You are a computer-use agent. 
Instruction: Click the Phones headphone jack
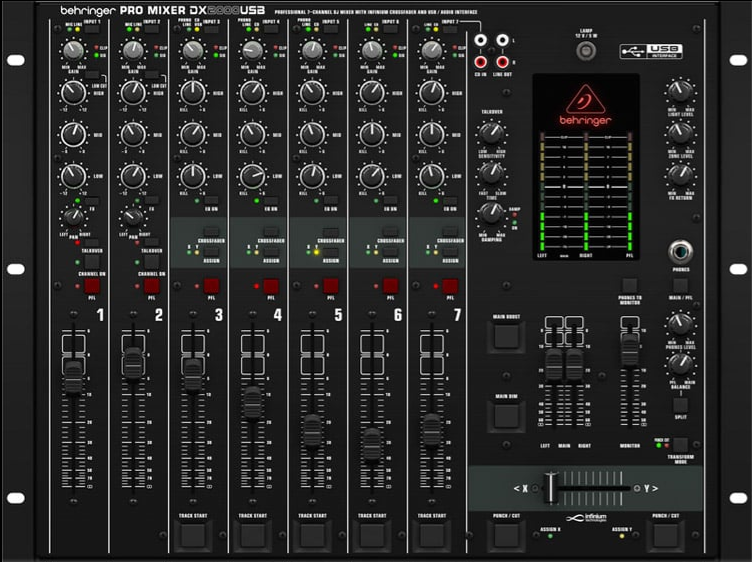pyautogui.click(x=680, y=251)
